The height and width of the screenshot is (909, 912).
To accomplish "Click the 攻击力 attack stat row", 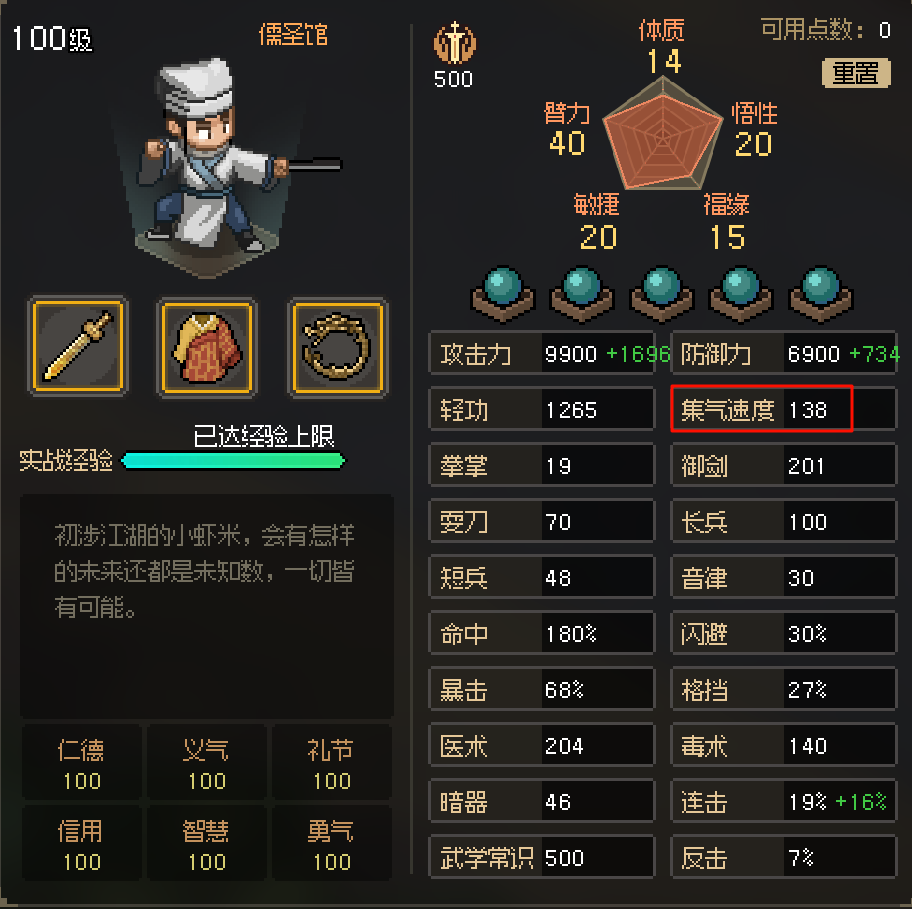I will (542, 354).
